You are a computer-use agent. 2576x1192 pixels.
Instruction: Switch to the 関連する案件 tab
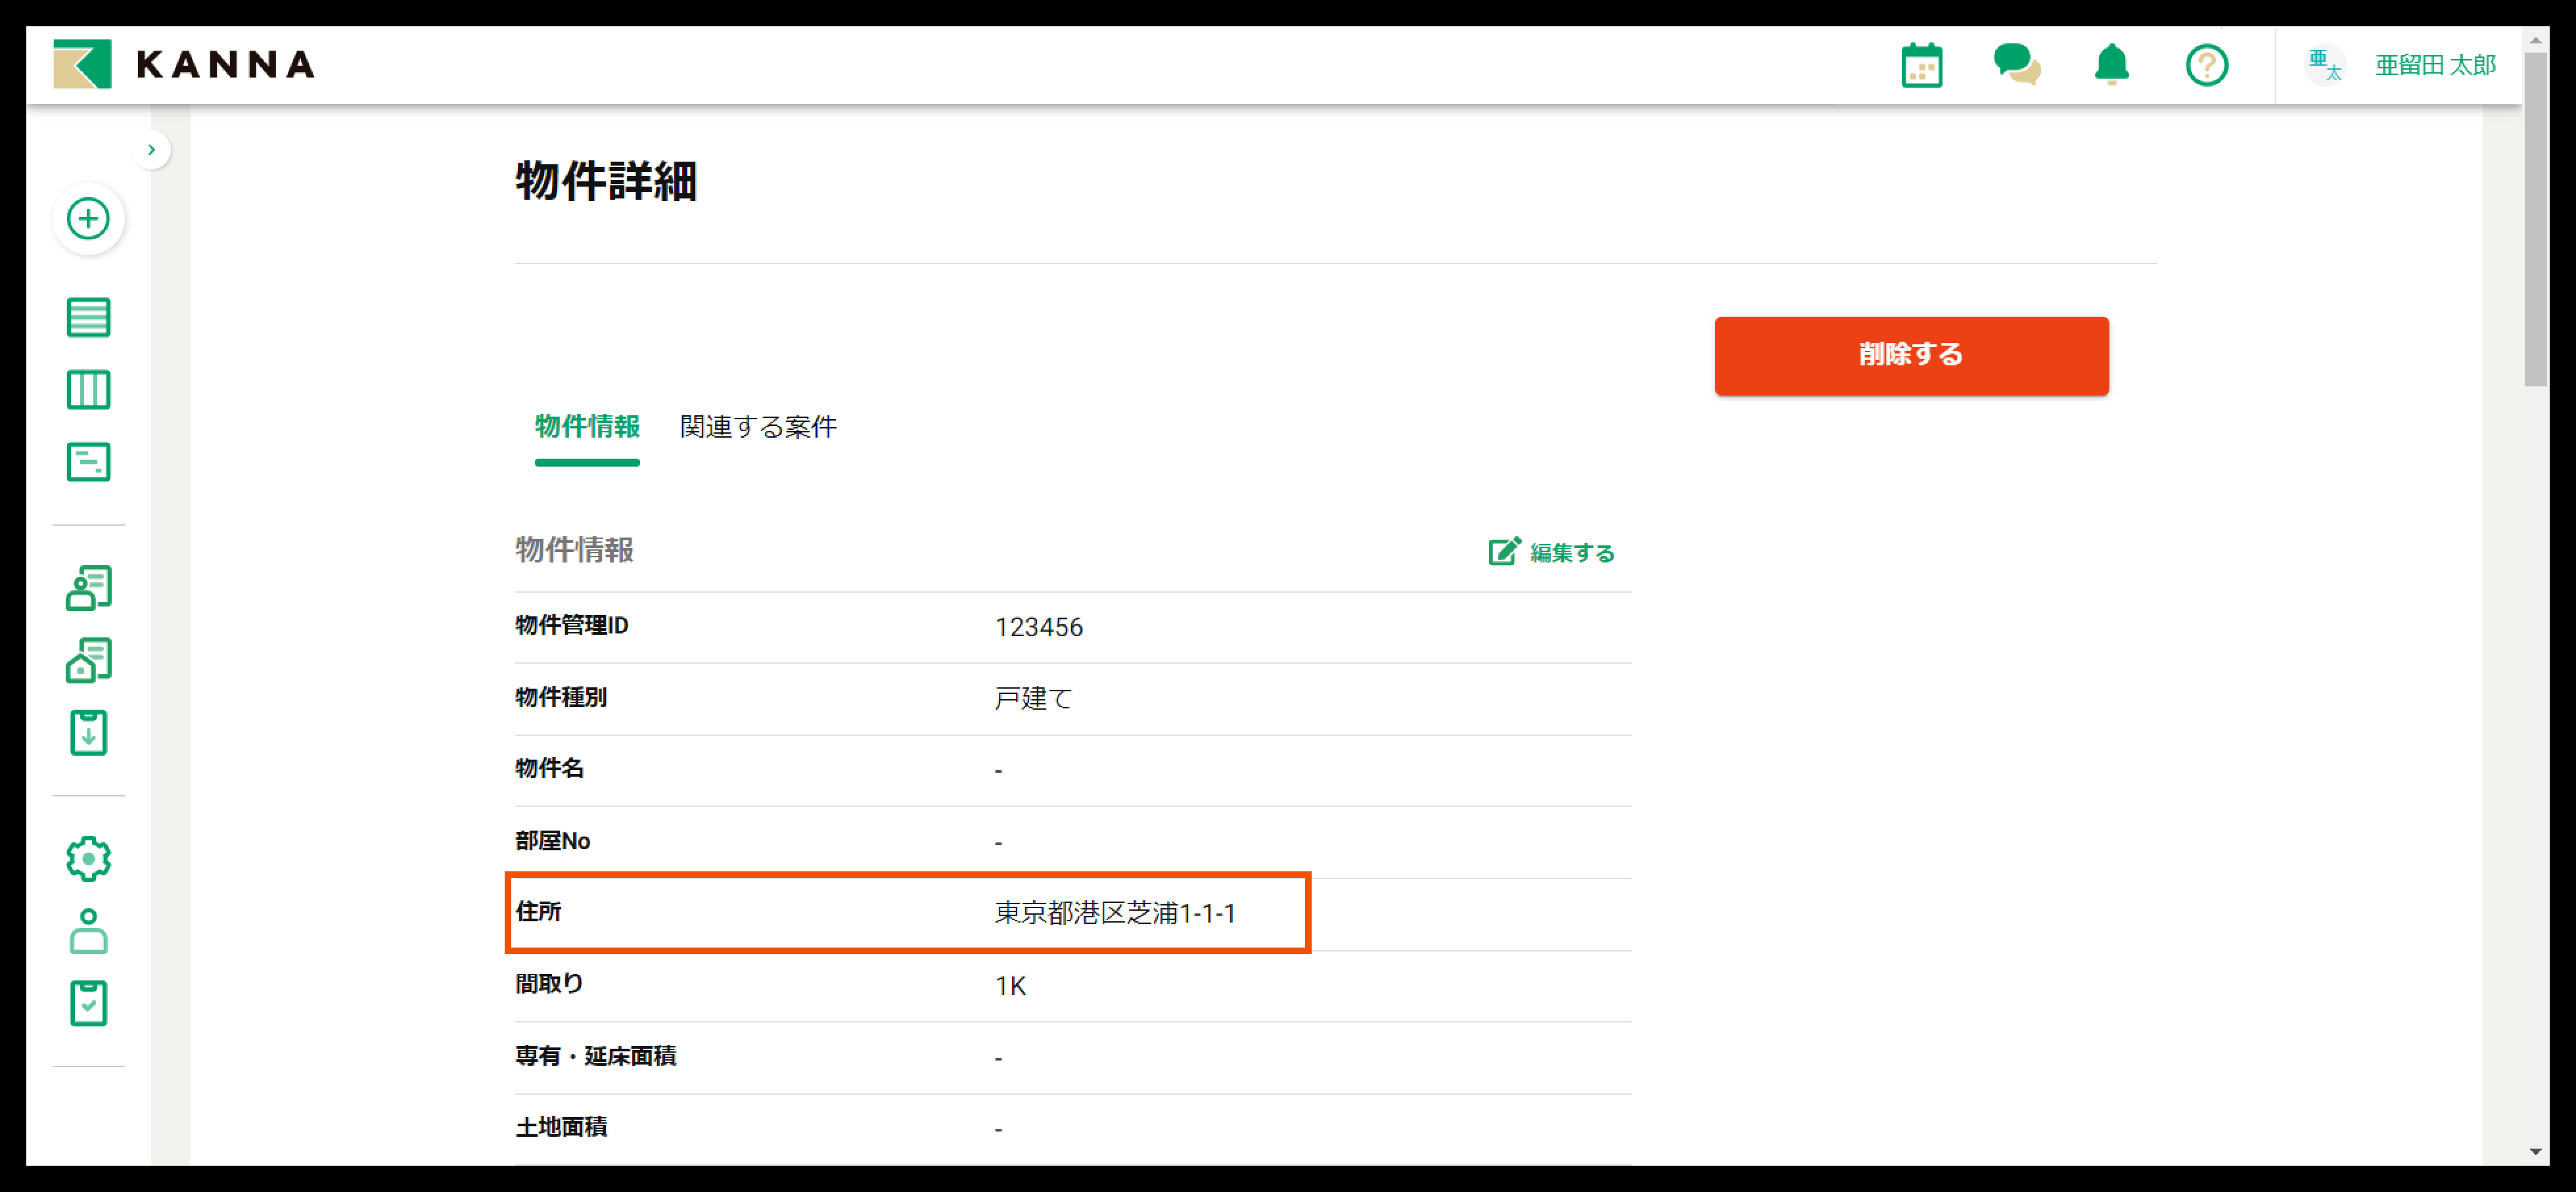[758, 427]
